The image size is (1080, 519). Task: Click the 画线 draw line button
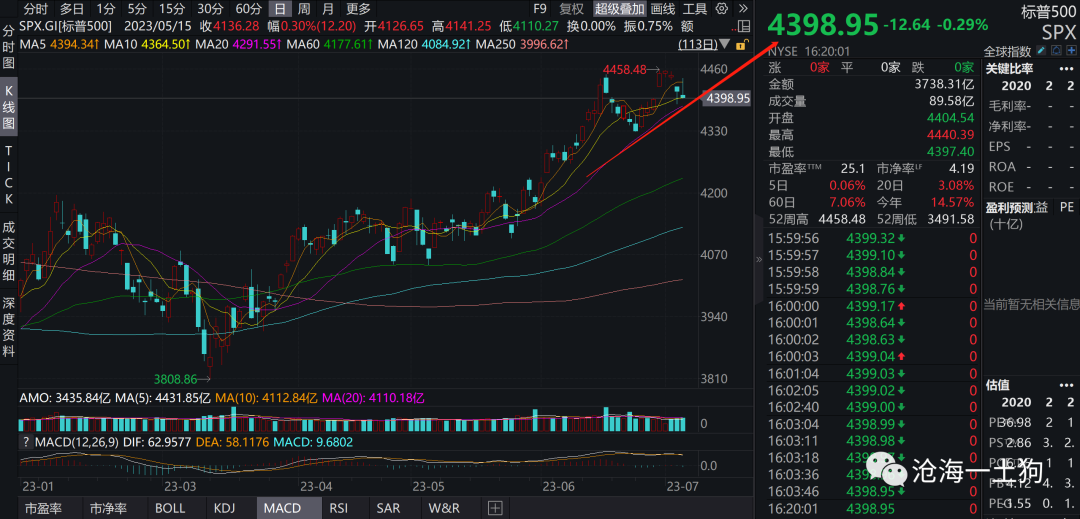coord(664,8)
